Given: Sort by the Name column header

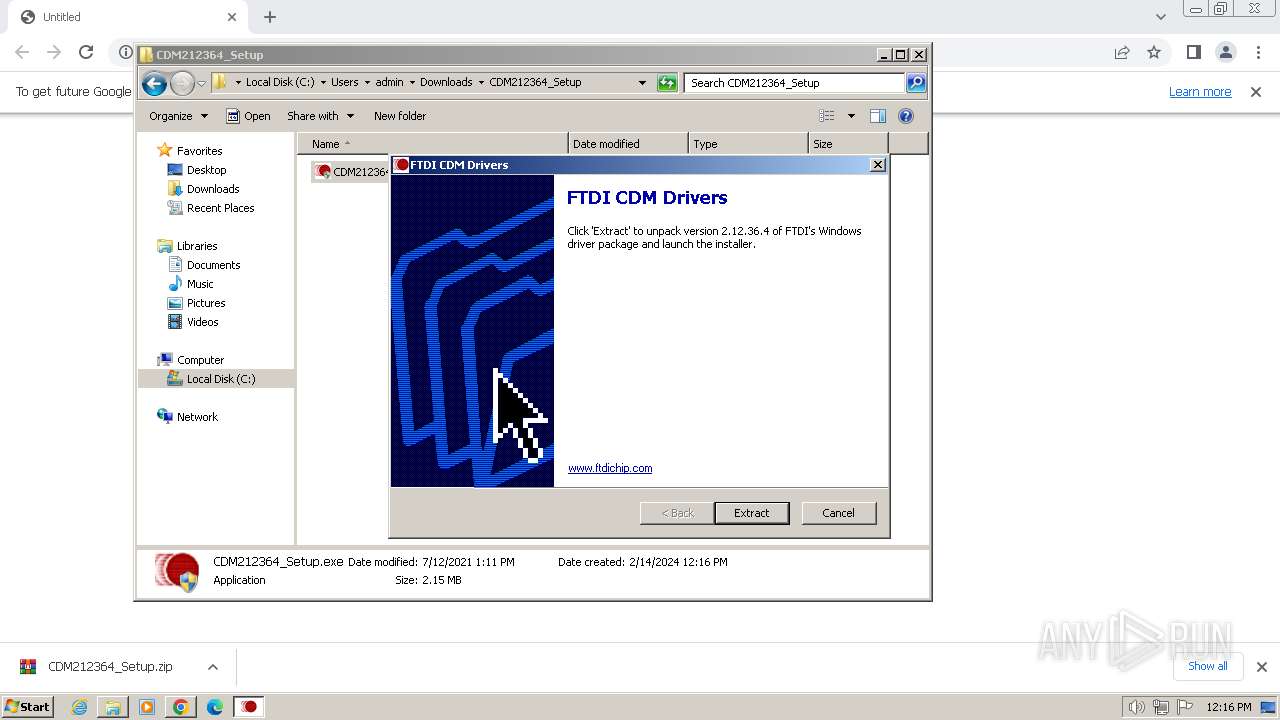Looking at the screenshot, I should [x=432, y=144].
